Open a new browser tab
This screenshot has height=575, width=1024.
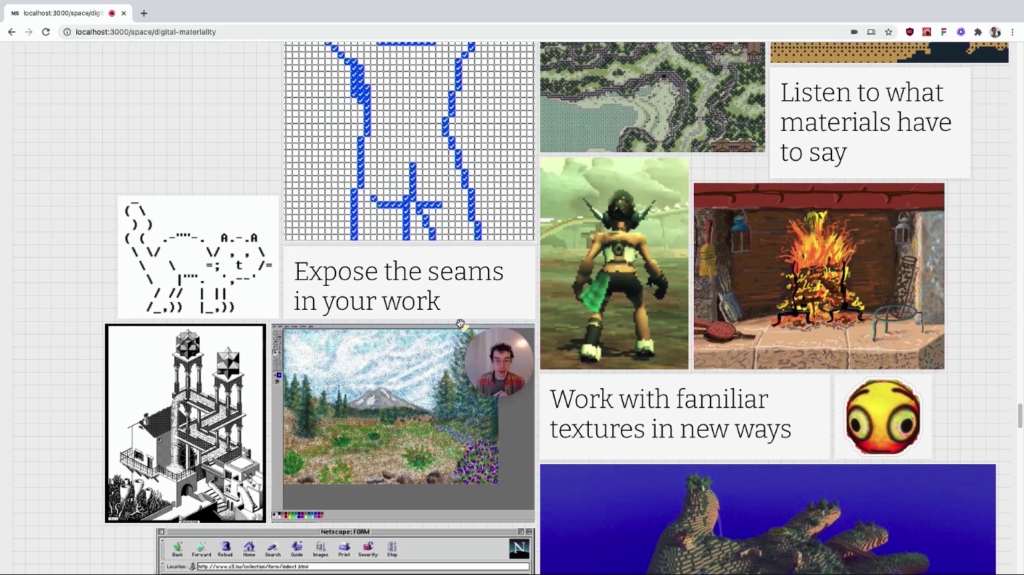click(144, 13)
